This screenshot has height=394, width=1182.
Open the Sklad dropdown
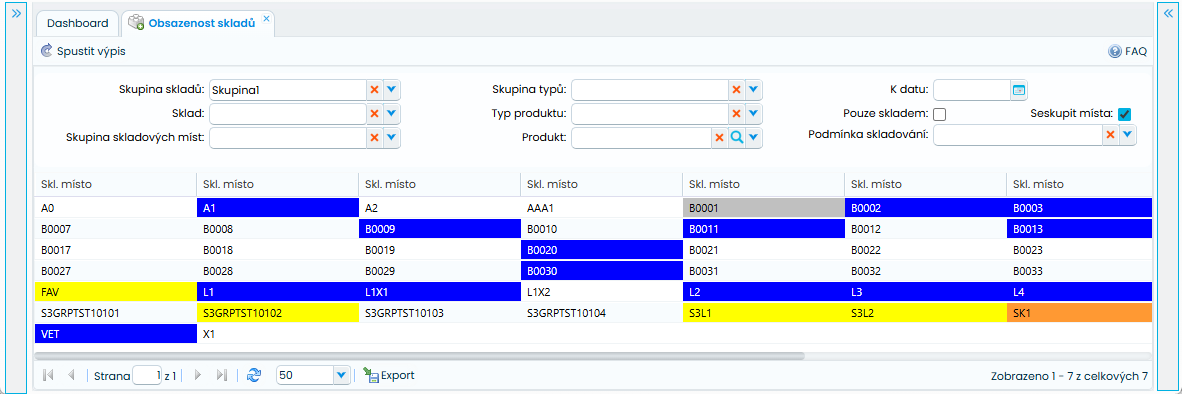tap(391, 114)
